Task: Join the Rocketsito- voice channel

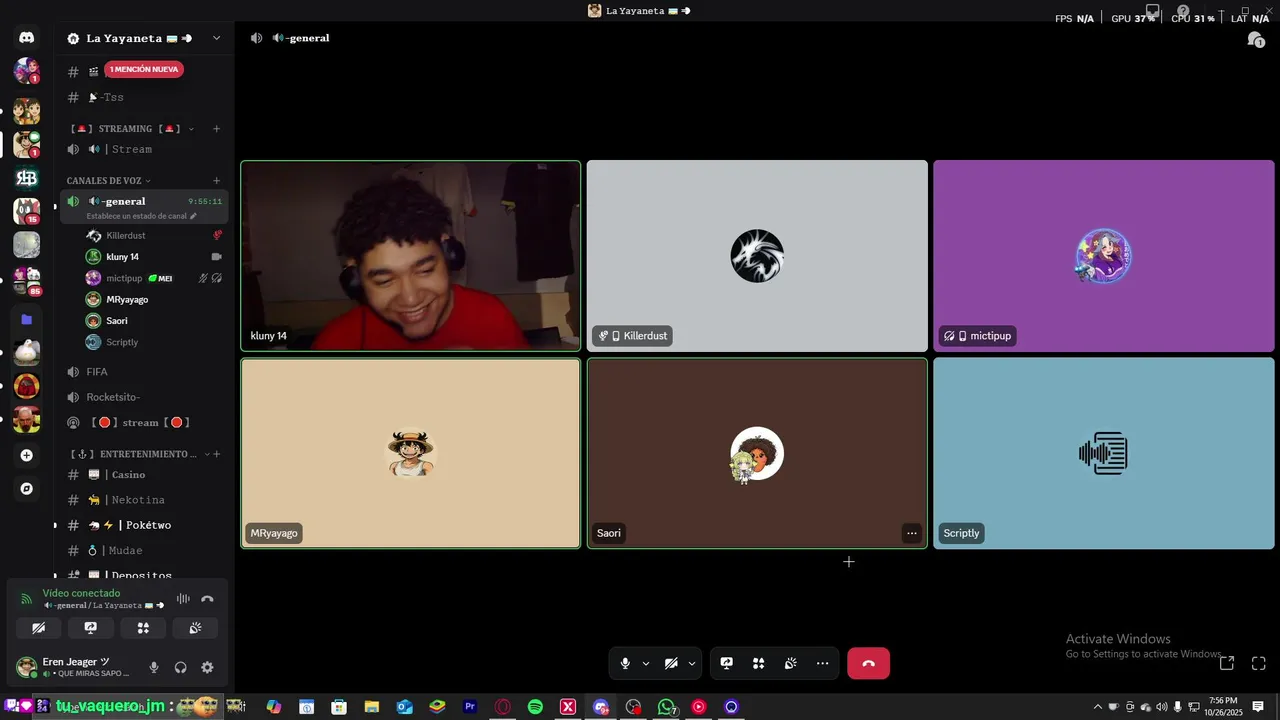Action: click(144, 397)
